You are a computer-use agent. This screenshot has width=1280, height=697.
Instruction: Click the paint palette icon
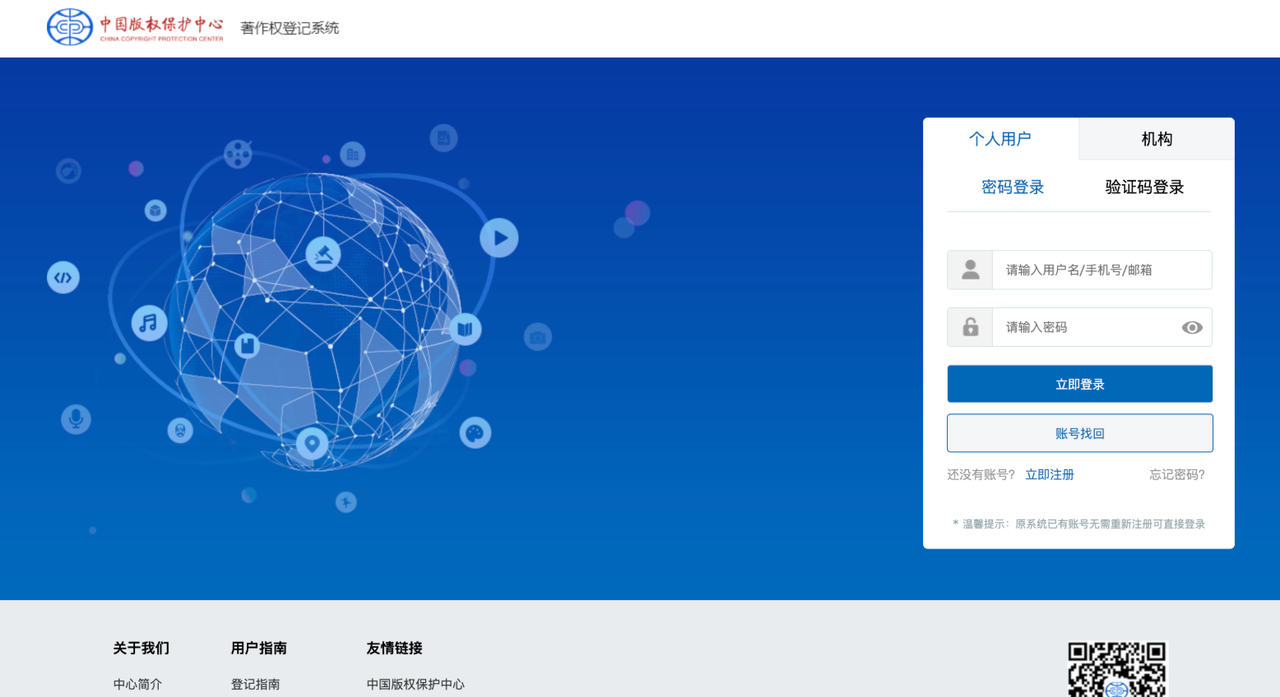[475, 433]
